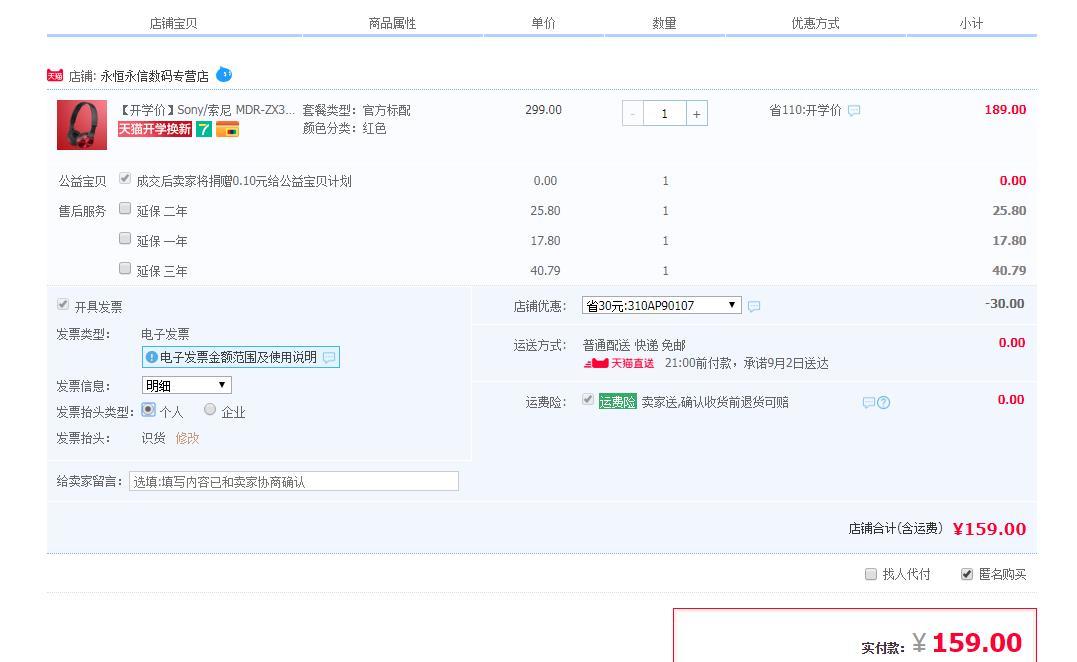Click the 颜色分类: 红色 attribute text

(344, 128)
